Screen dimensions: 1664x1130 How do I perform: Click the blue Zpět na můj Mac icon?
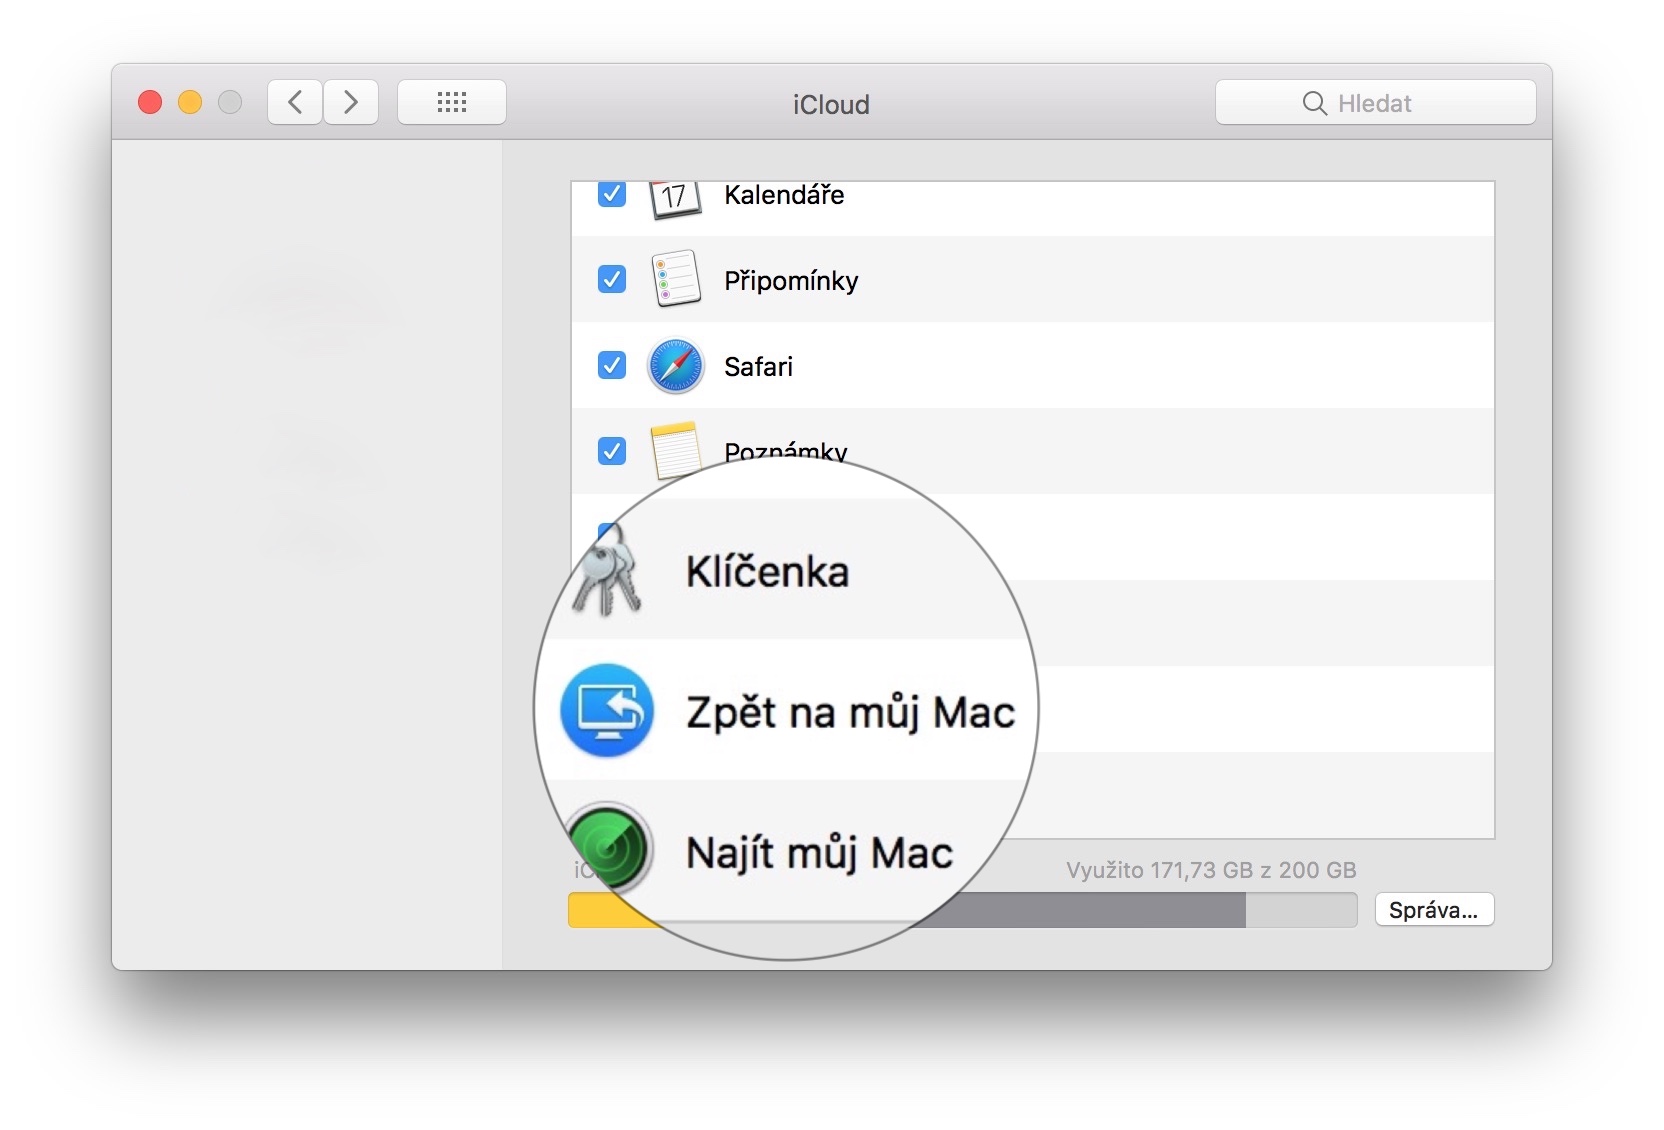[607, 711]
